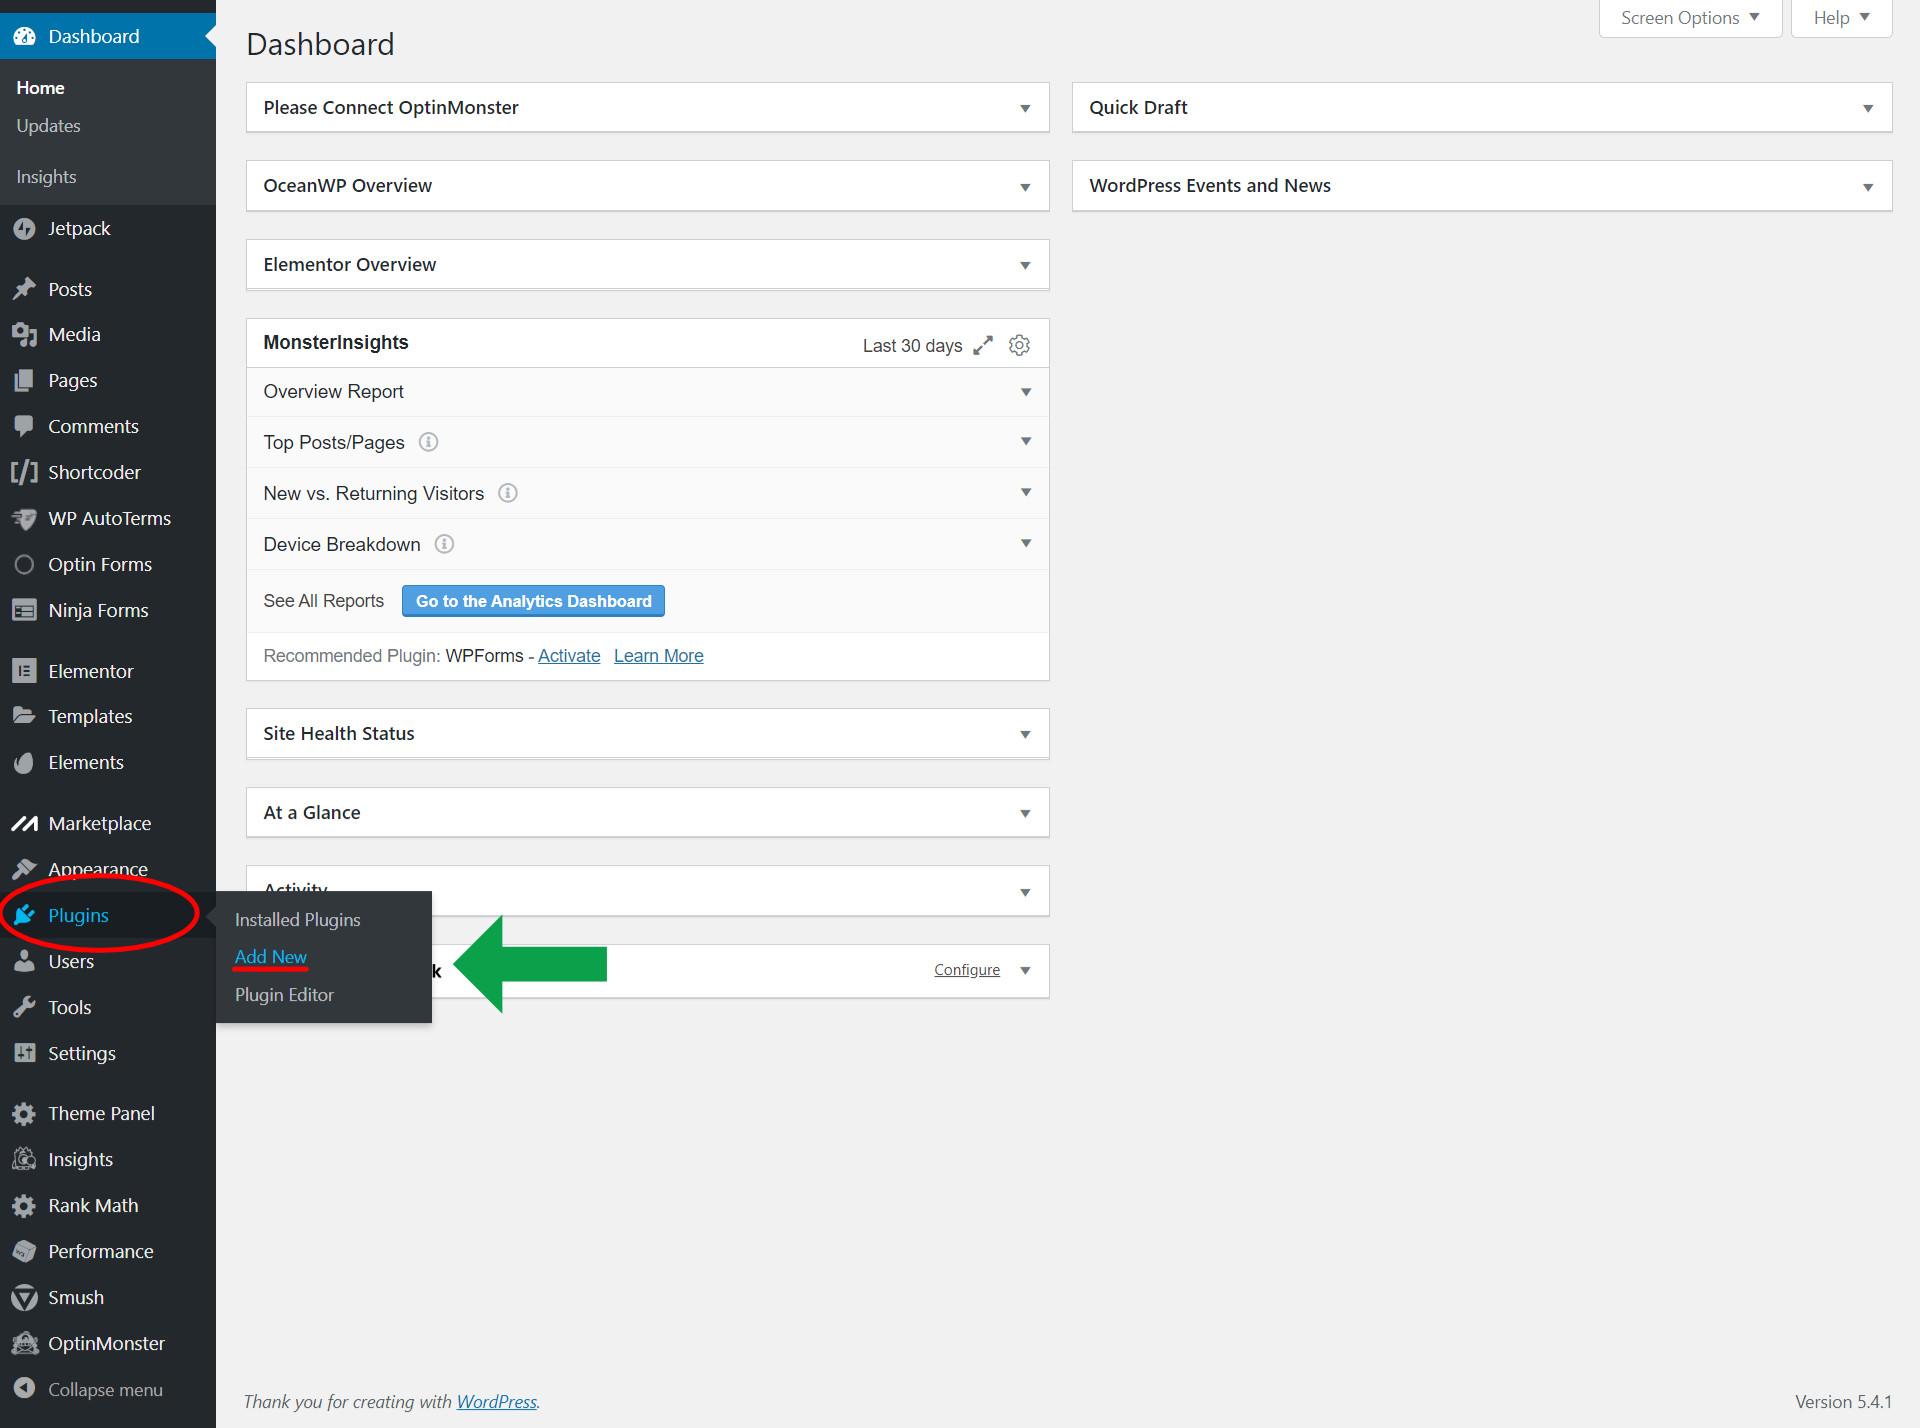Image resolution: width=1920 pixels, height=1428 pixels.
Task: Click the Plugins plug icon
Action: coord(24,915)
